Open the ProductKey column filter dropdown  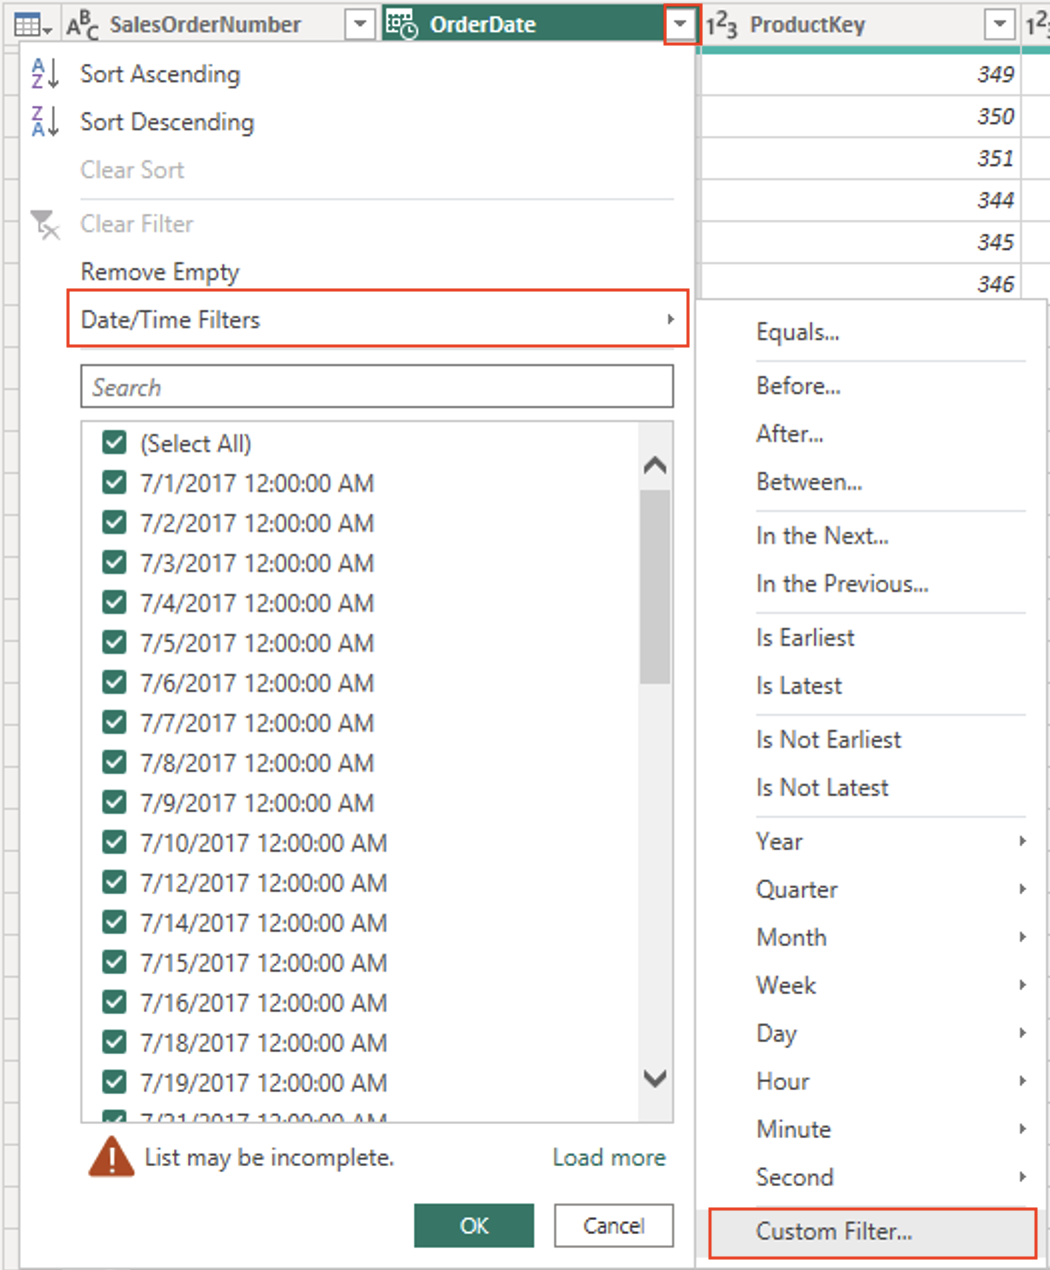pos(999,24)
